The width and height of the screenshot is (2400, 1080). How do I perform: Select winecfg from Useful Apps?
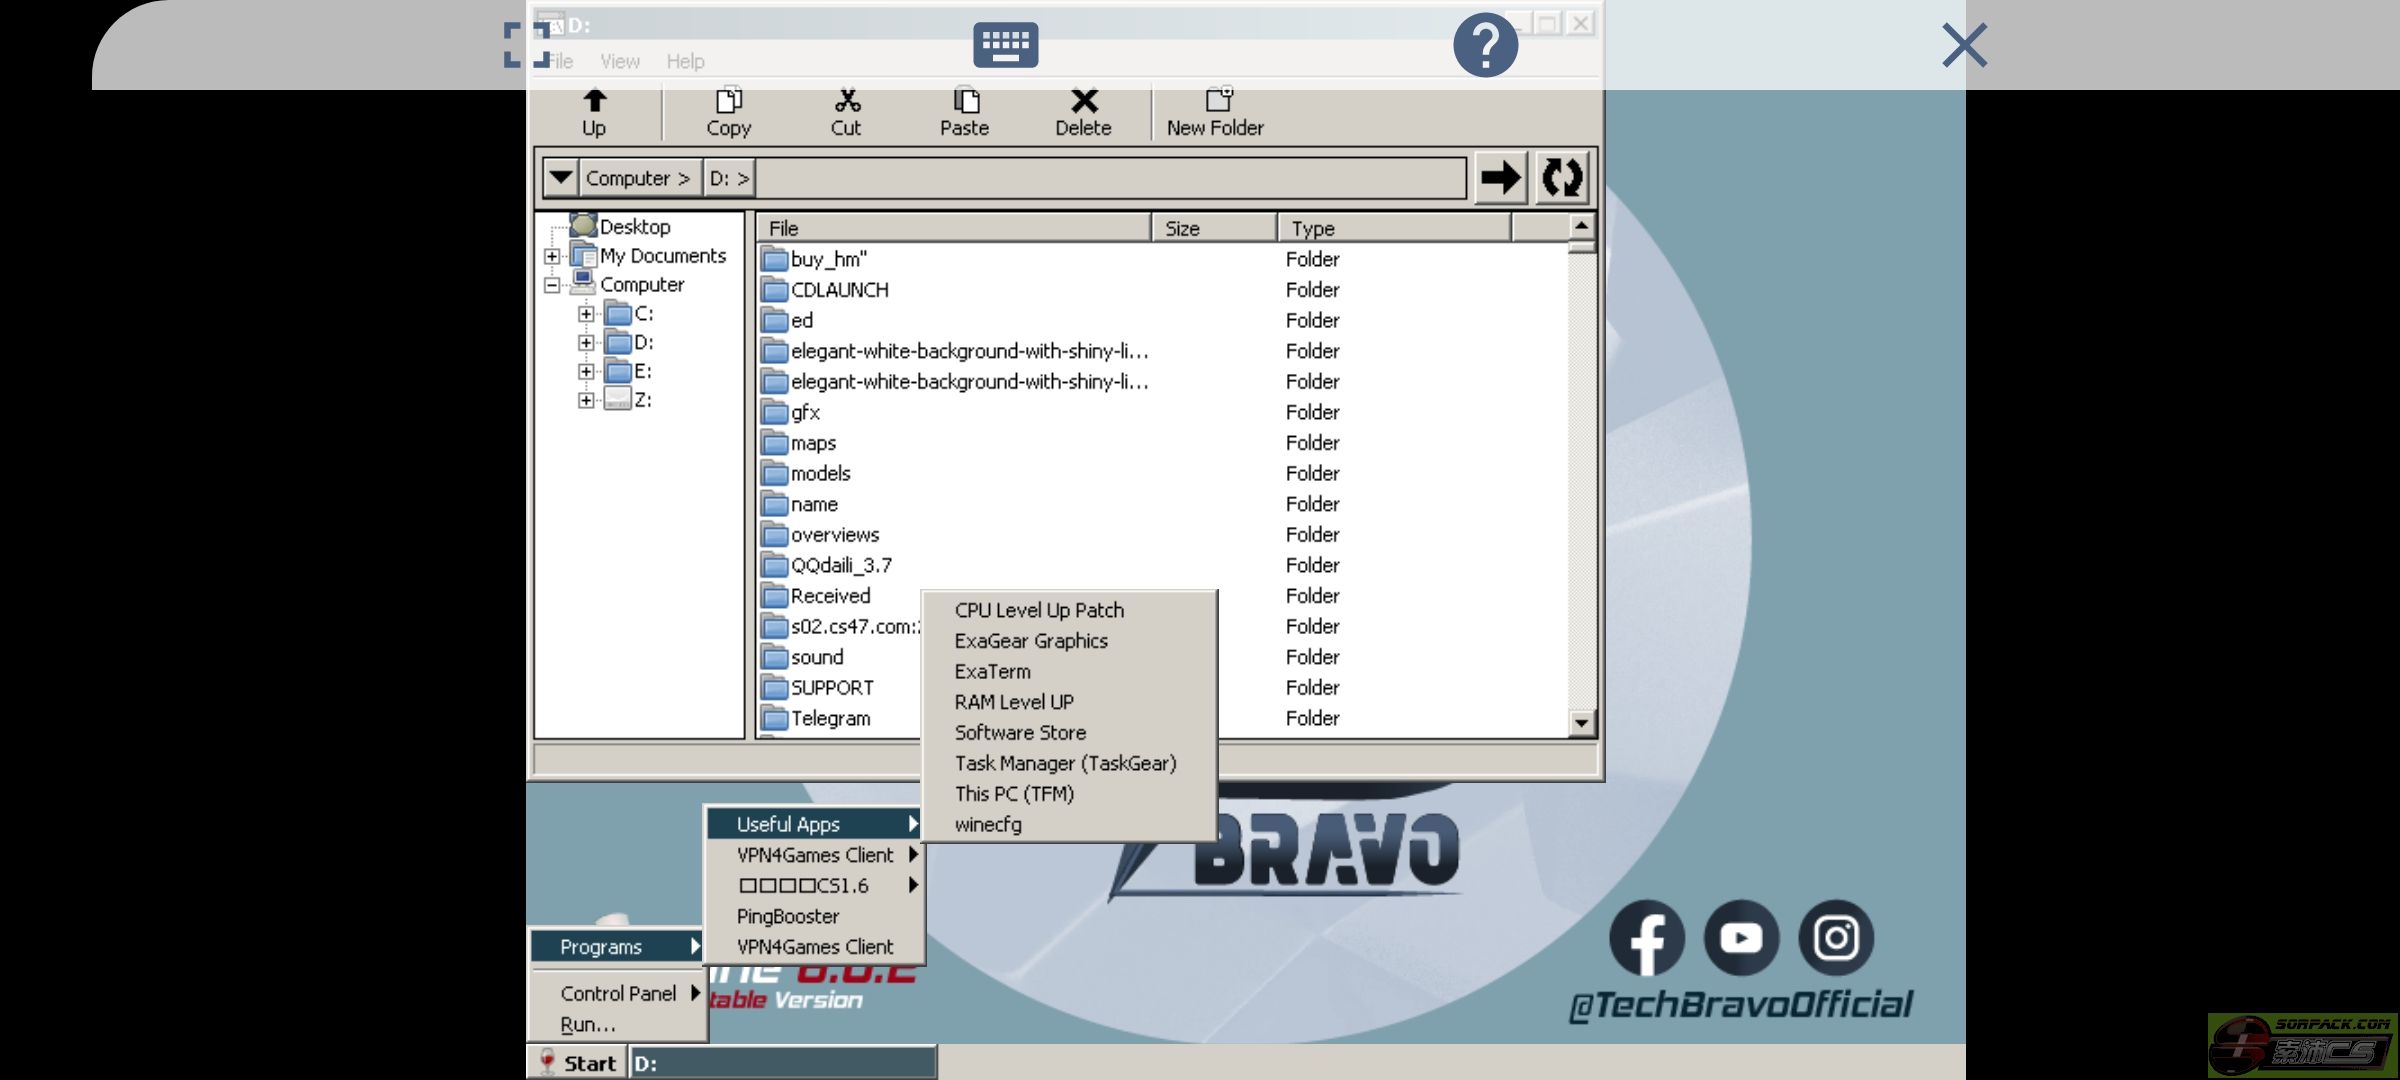[988, 824]
